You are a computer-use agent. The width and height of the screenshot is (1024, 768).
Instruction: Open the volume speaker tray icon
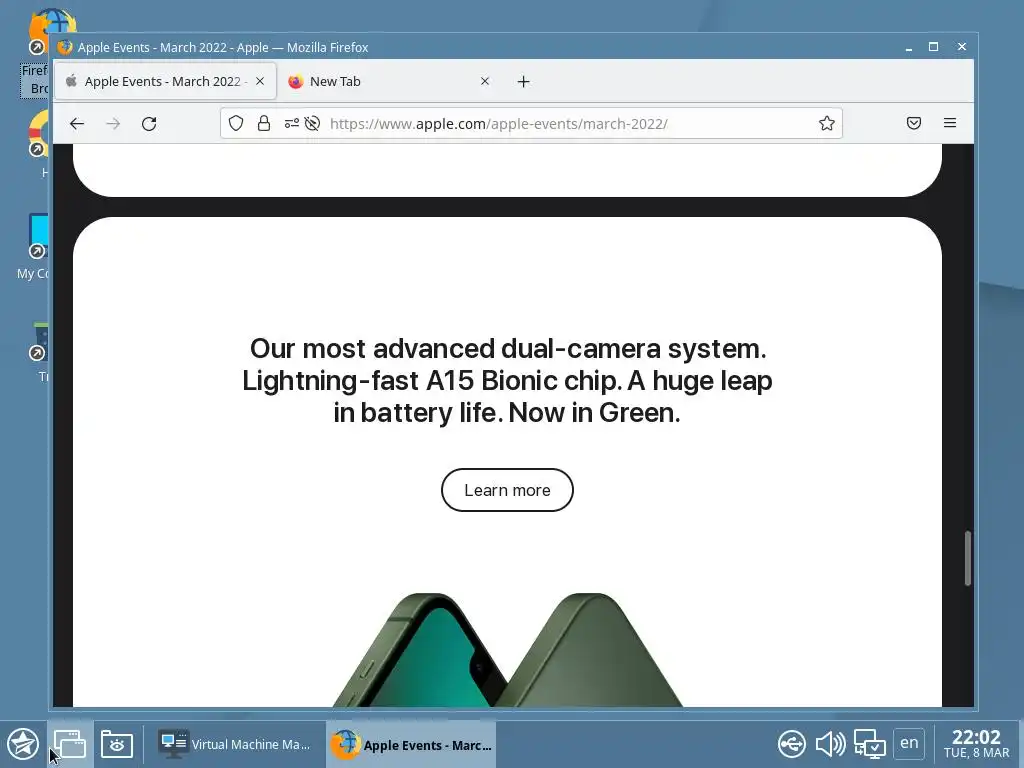pos(830,744)
